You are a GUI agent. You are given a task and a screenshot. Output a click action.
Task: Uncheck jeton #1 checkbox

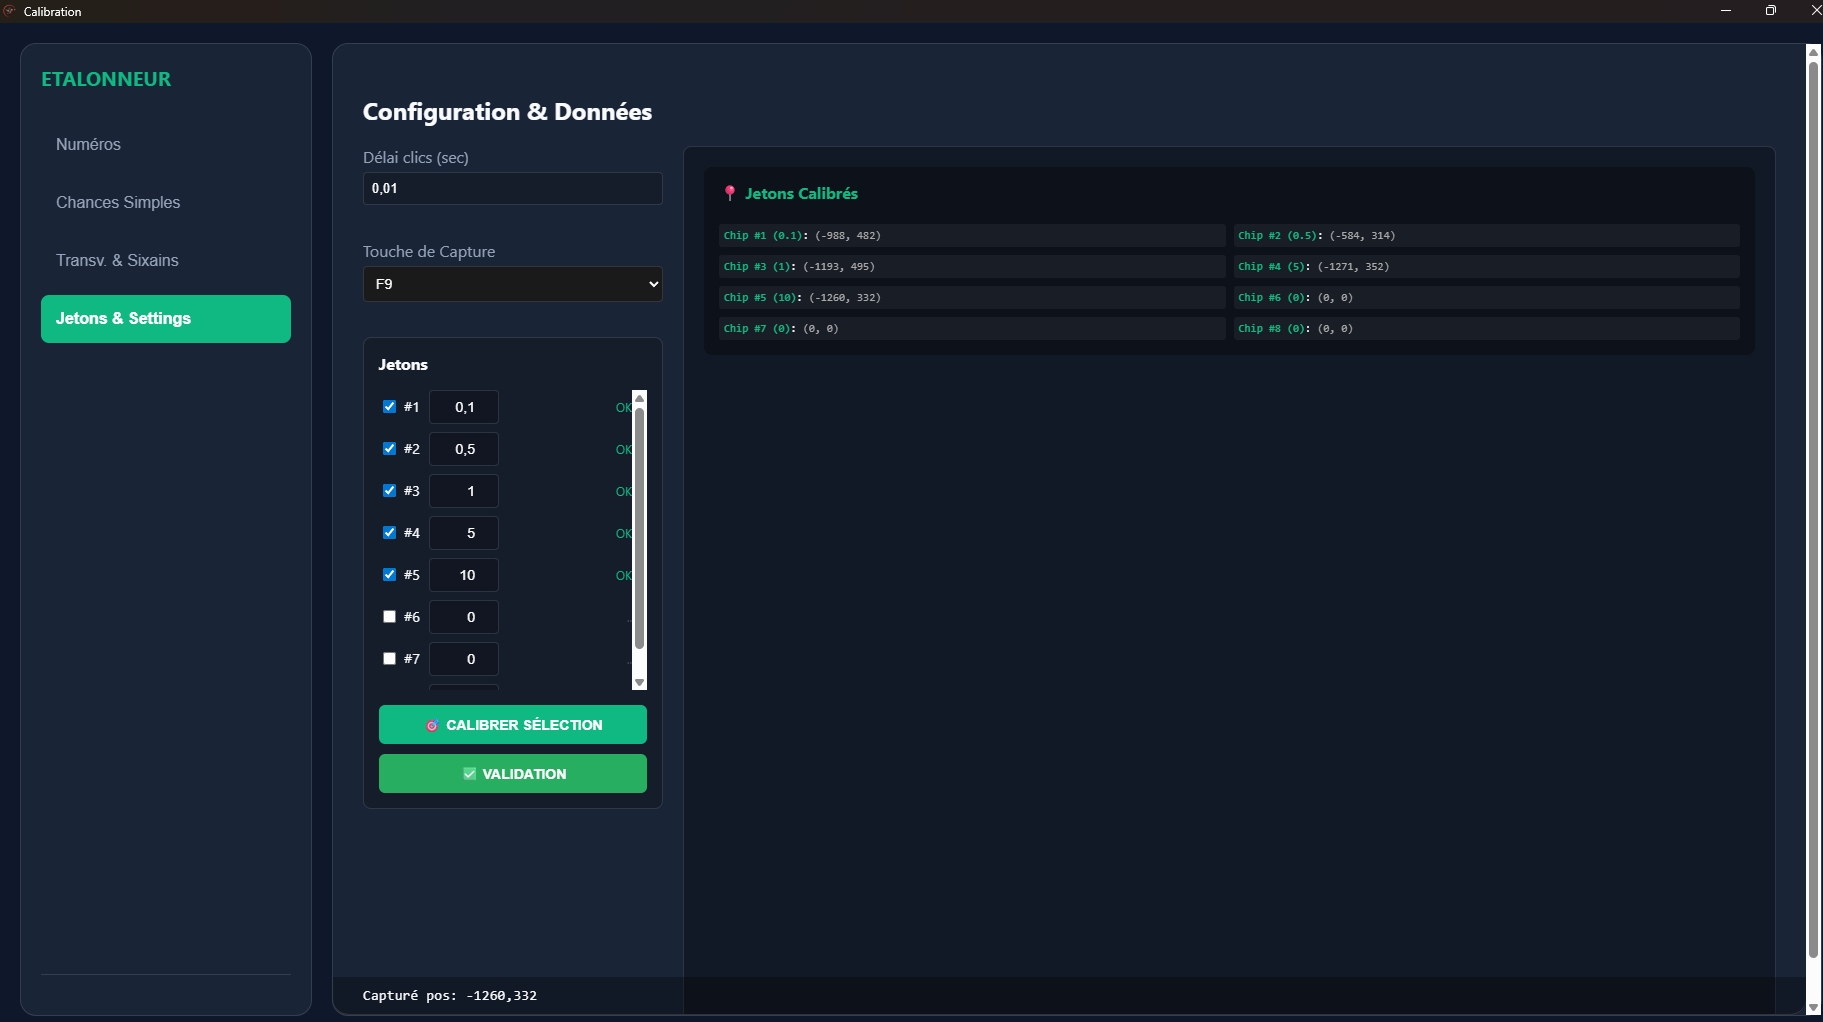(389, 407)
